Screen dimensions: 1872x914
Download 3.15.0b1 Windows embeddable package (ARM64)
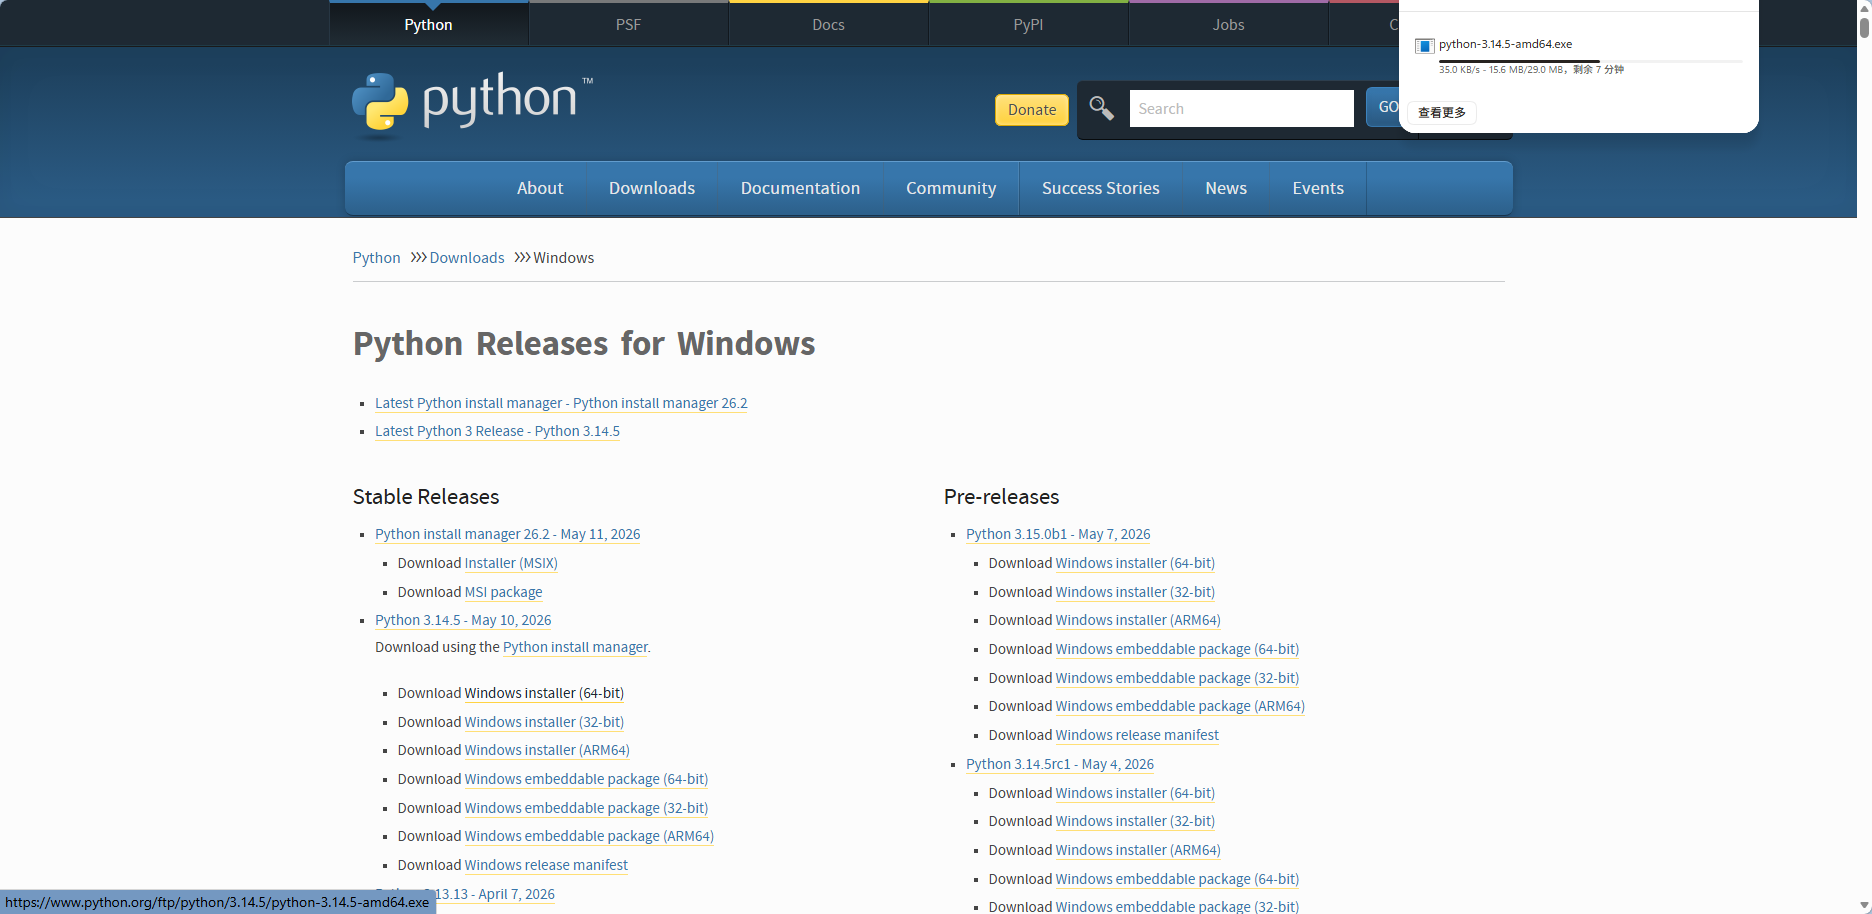coord(1180,706)
